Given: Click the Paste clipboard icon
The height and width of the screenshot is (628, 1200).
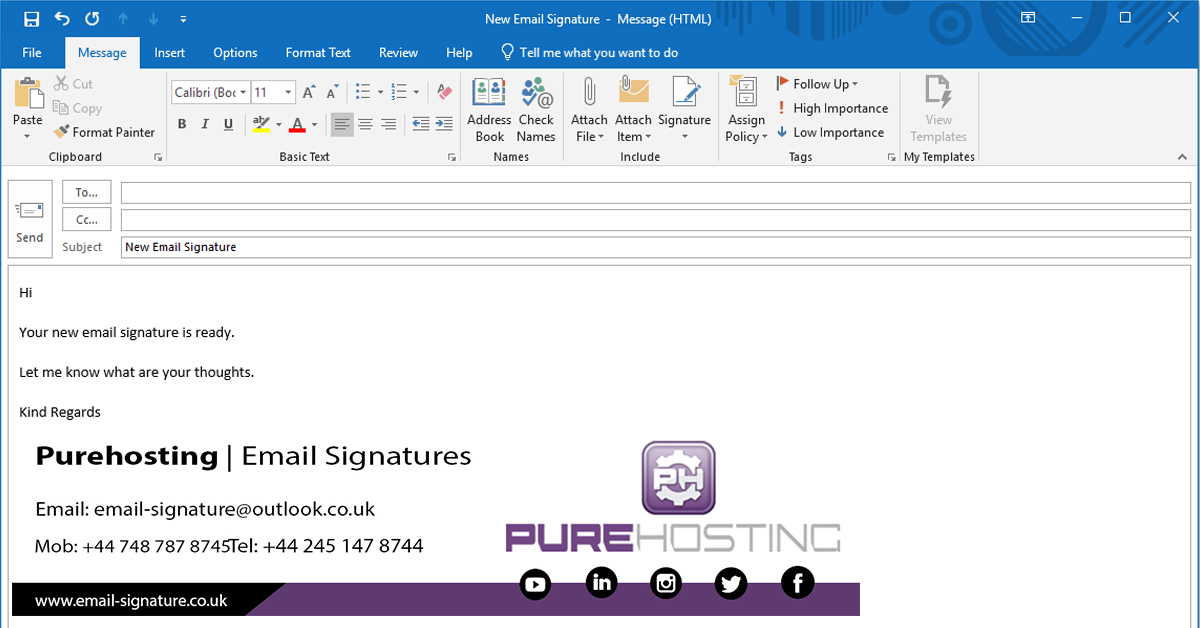Looking at the screenshot, I should (28, 92).
